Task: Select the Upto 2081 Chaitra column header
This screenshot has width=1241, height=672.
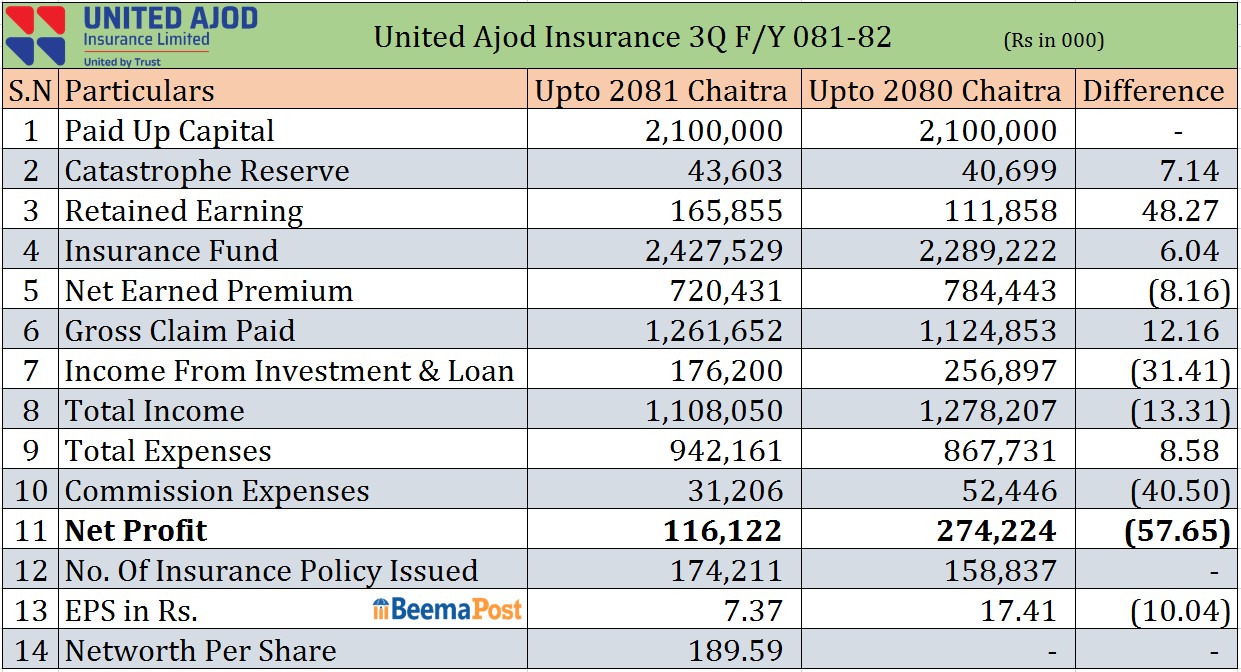Action: pos(661,91)
